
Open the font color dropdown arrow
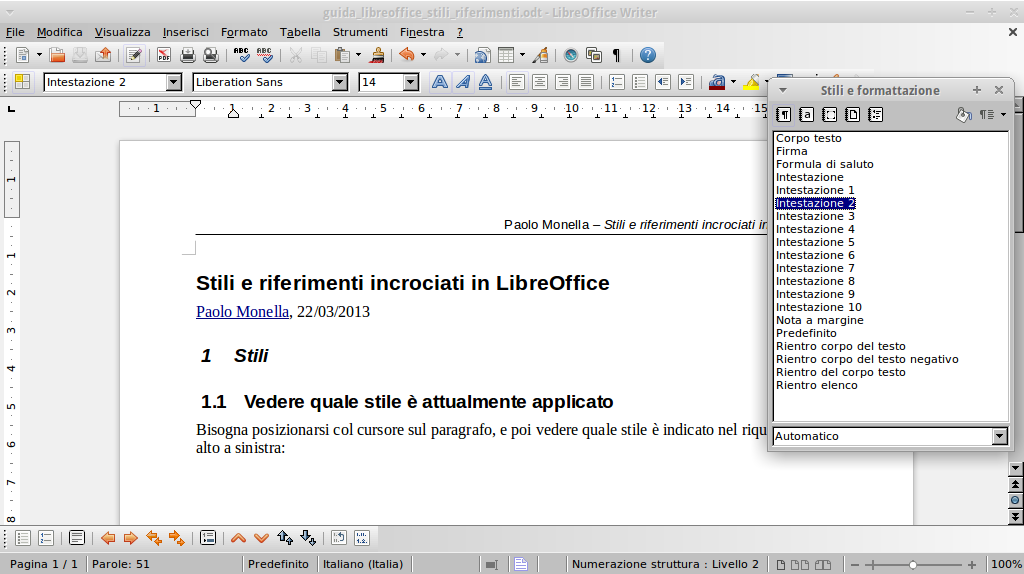(x=733, y=82)
